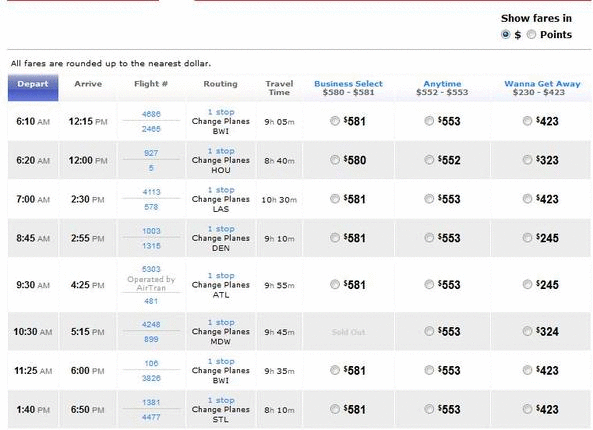Choose $245 Wanna Get Away for 8:45 AM flight
Viewport: 593px width, 430px height.
click(527, 238)
